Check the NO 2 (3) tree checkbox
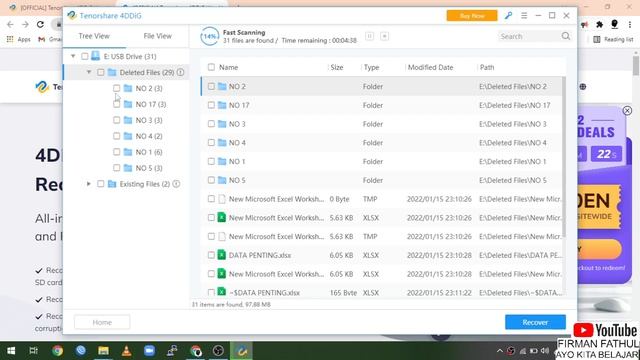The width and height of the screenshot is (640, 360). click(x=116, y=88)
